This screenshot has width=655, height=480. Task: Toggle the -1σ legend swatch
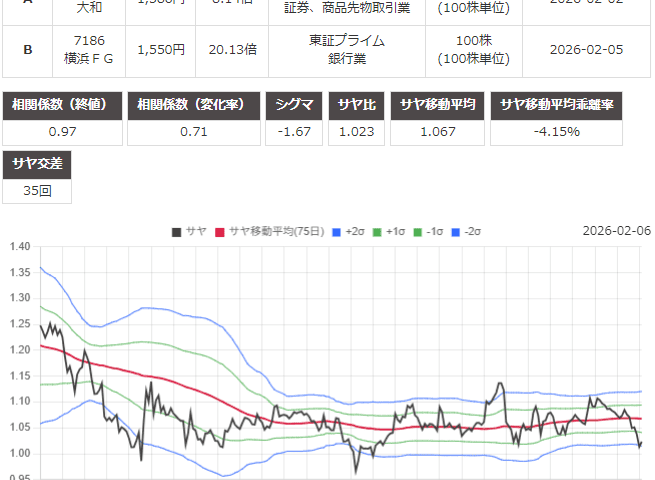(417, 232)
